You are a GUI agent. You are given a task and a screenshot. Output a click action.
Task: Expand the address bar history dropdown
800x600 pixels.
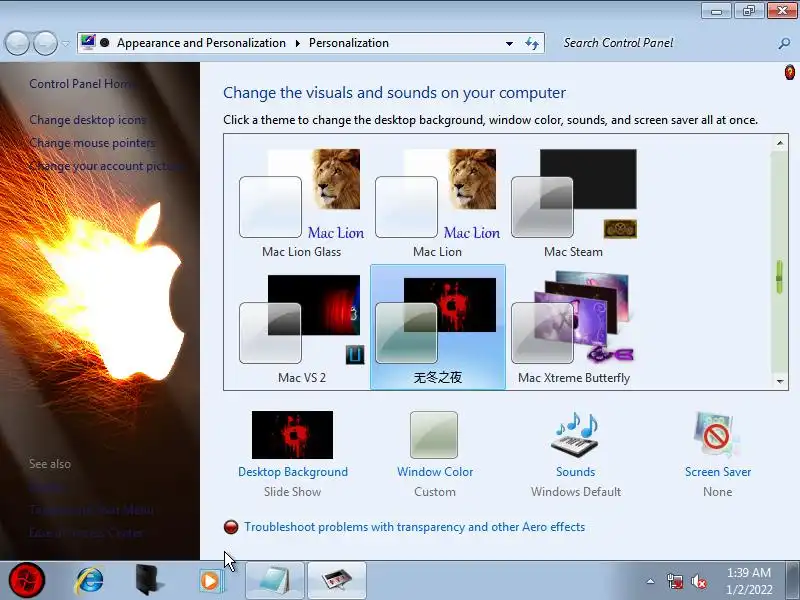coord(509,43)
